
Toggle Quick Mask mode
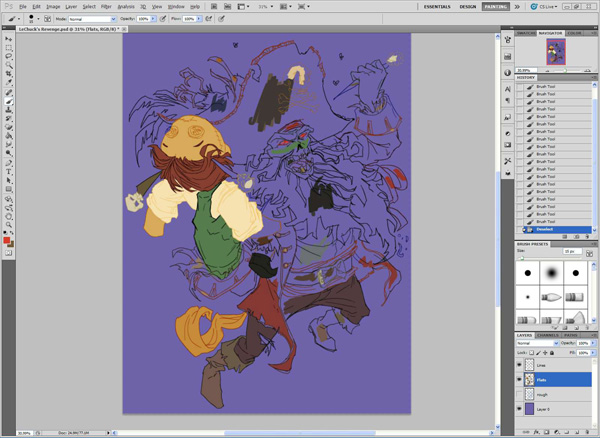tap(8, 253)
